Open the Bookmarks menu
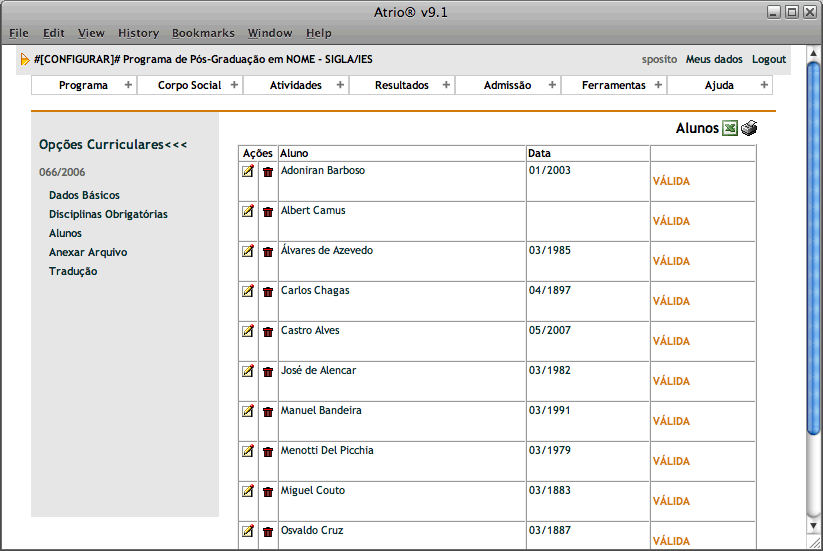823x551 pixels. pos(203,33)
